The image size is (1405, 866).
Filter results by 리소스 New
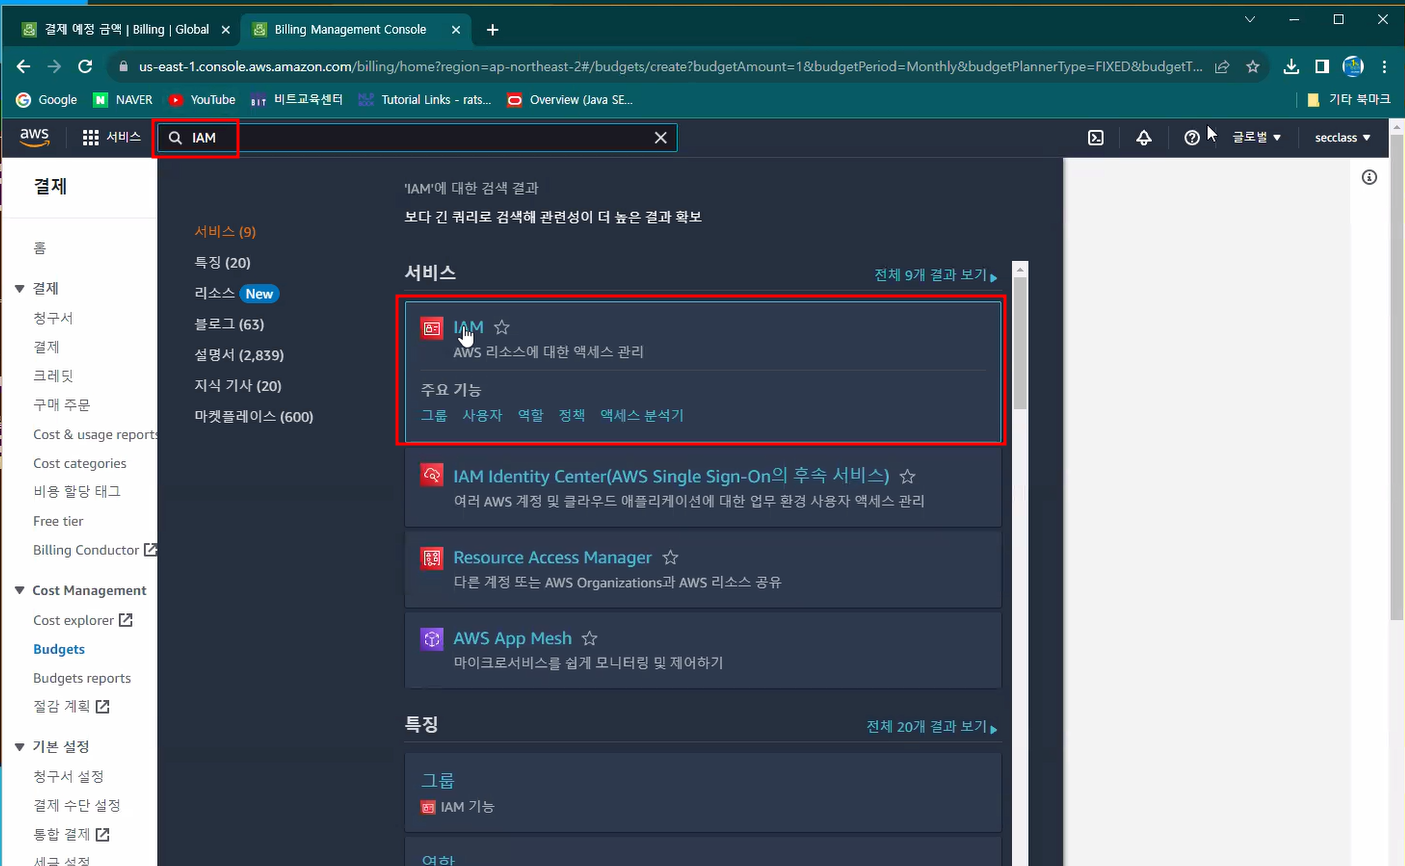pyautogui.click(x=236, y=294)
